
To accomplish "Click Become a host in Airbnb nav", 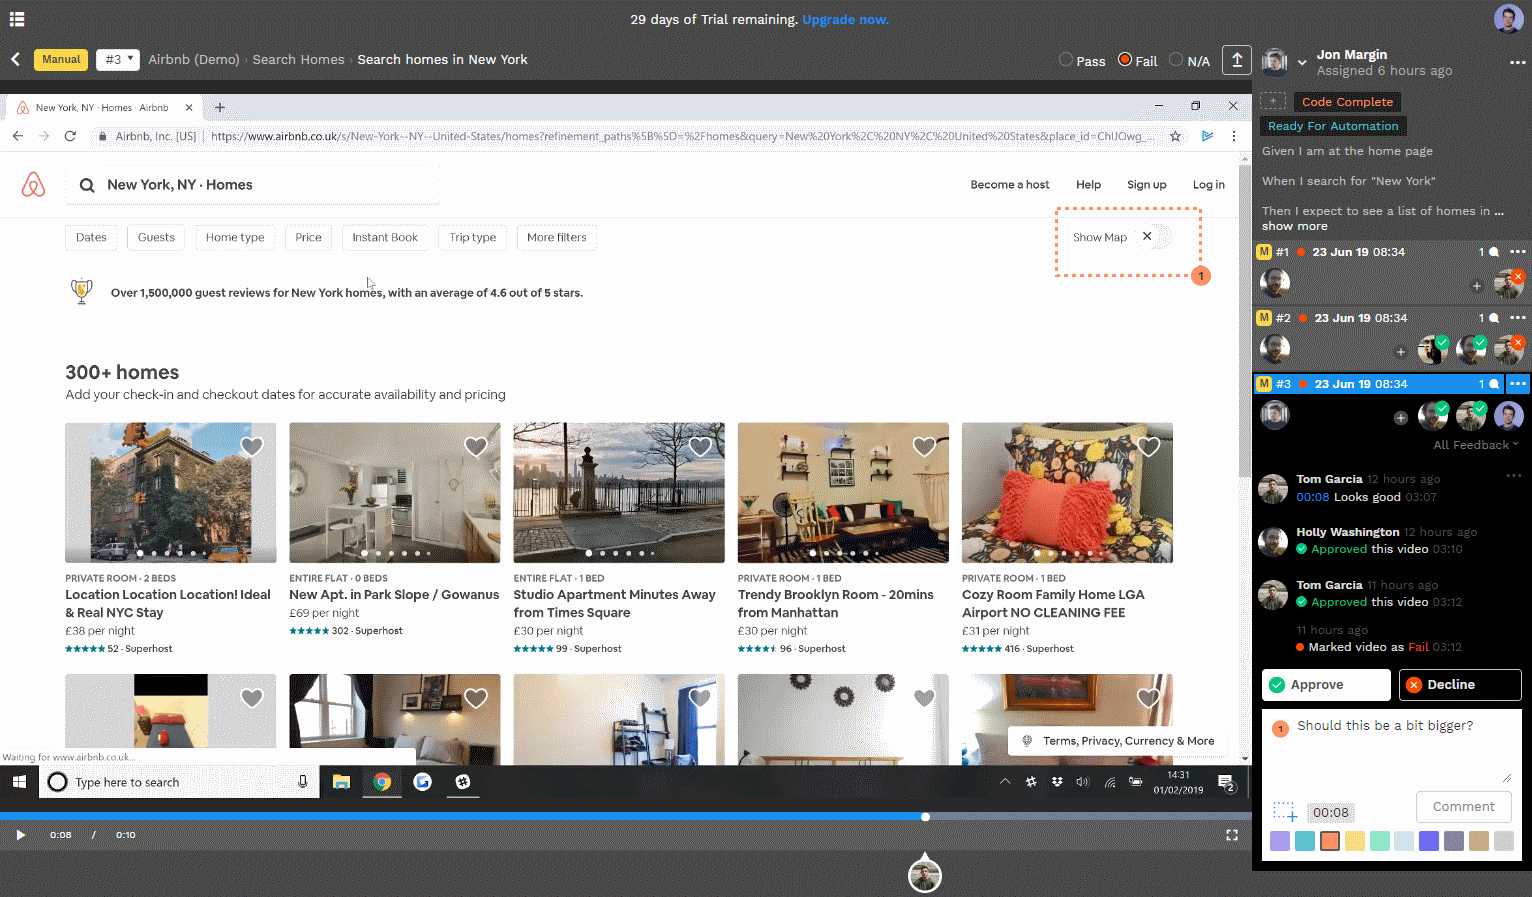I will (1010, 185).
